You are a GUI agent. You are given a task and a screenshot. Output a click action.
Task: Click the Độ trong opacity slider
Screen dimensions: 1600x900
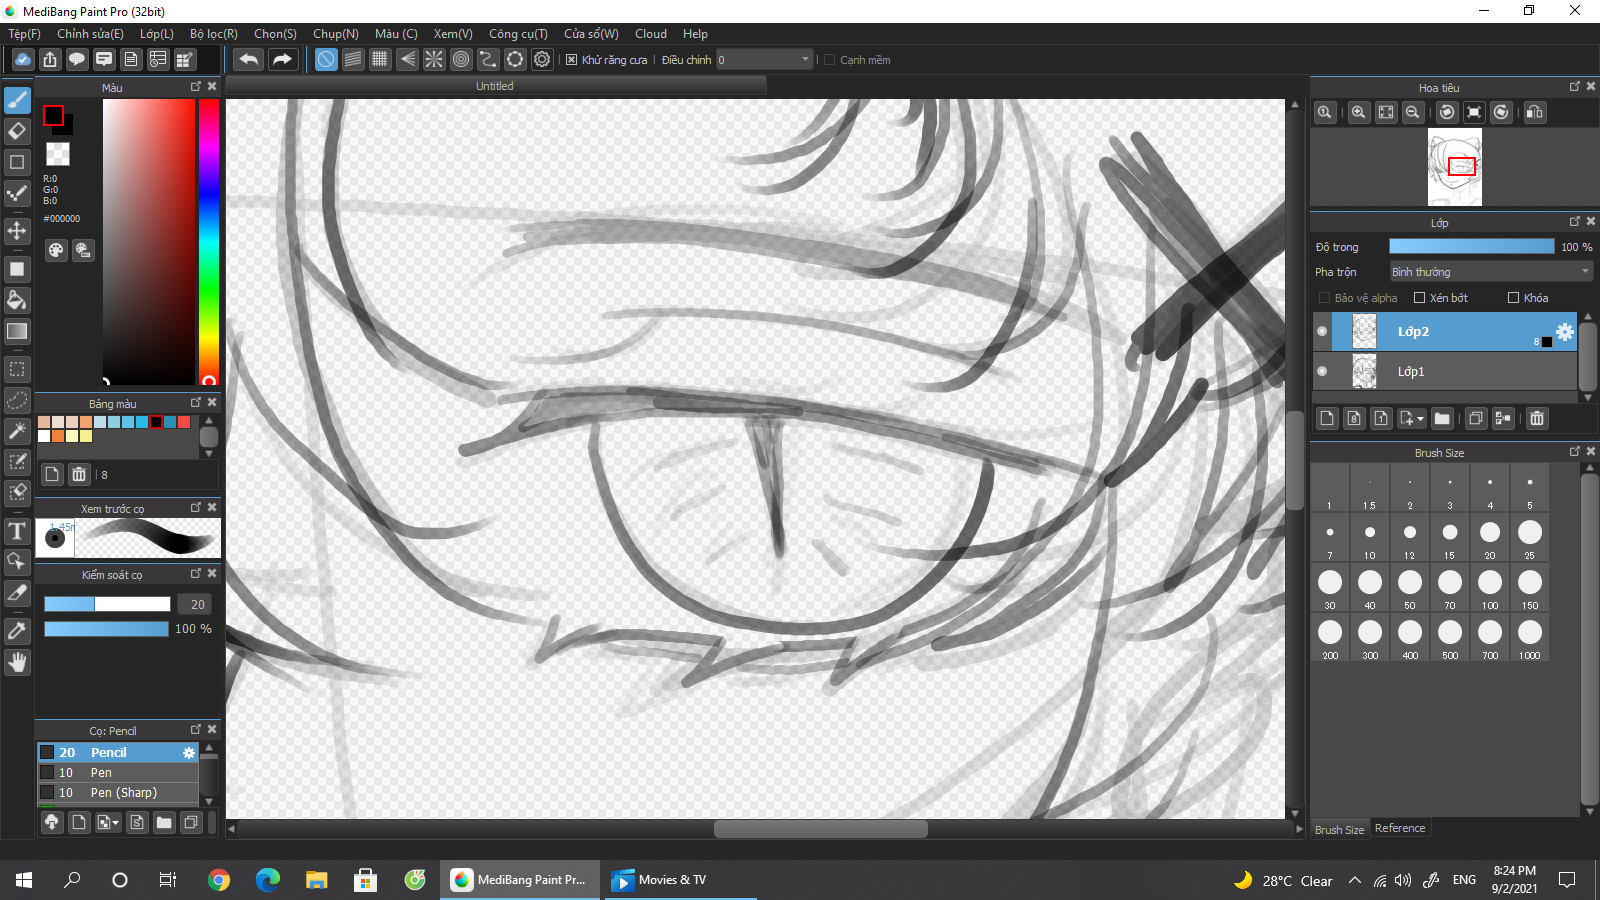point(1470,247)
